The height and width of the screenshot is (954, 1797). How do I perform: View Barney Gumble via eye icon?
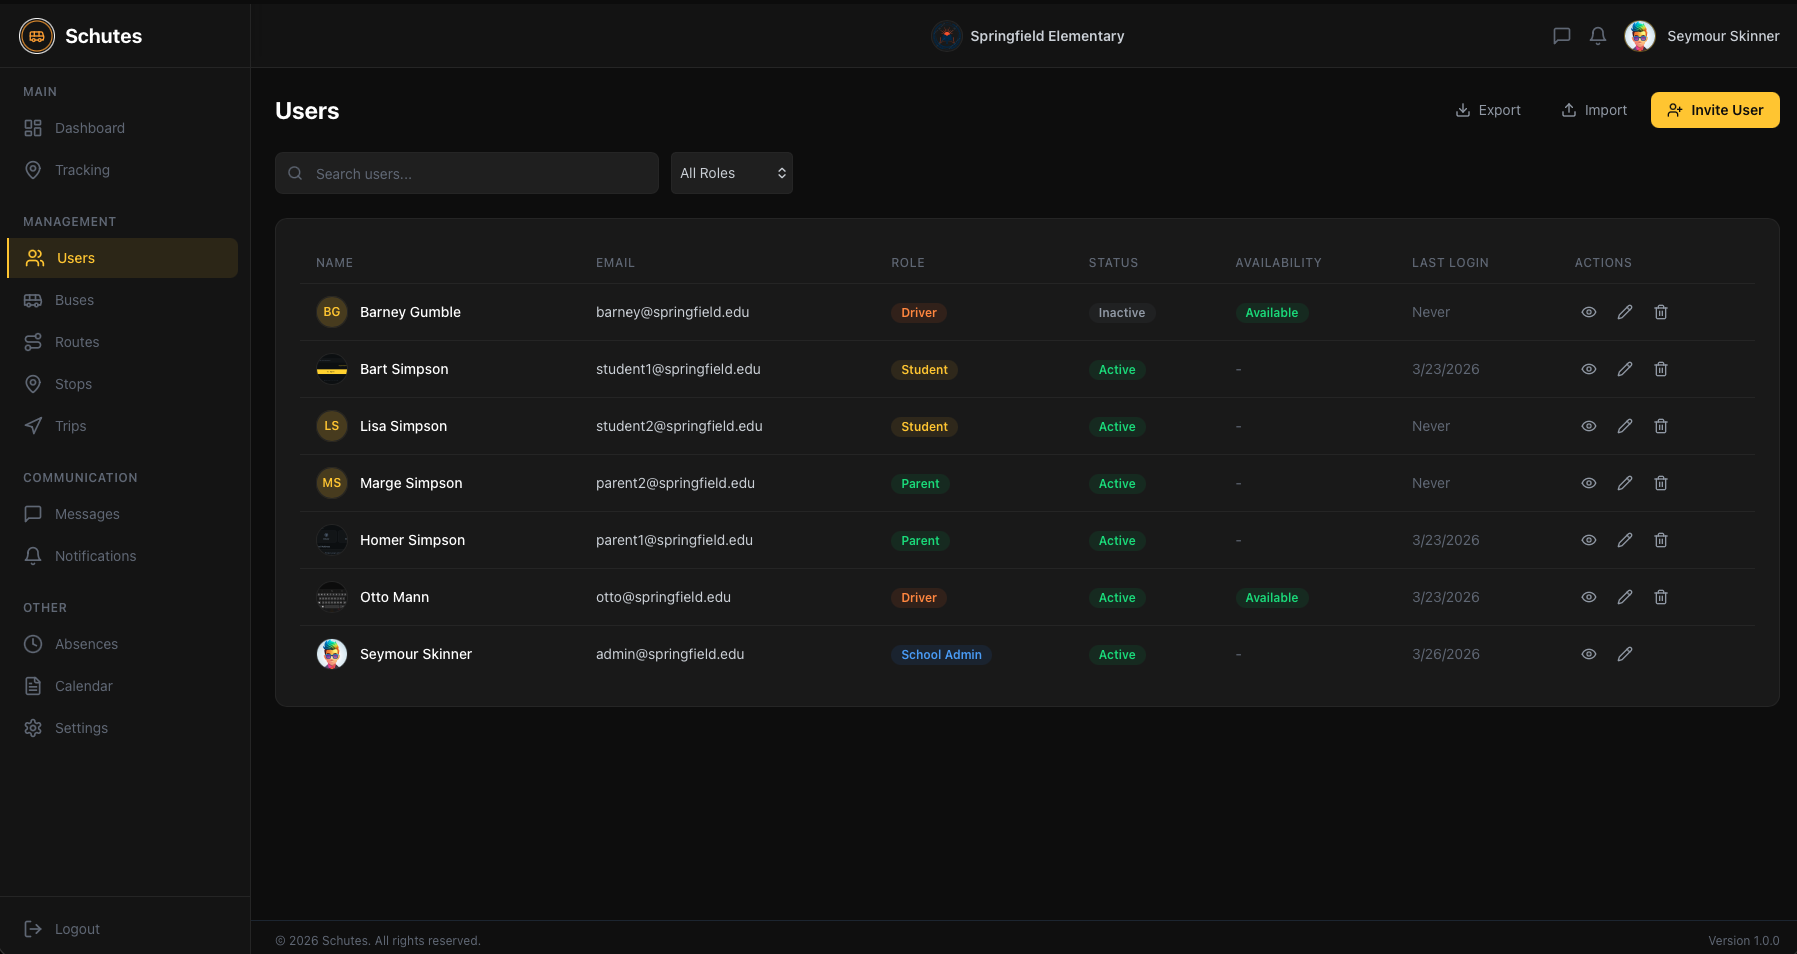click(x=1589, y=312)
